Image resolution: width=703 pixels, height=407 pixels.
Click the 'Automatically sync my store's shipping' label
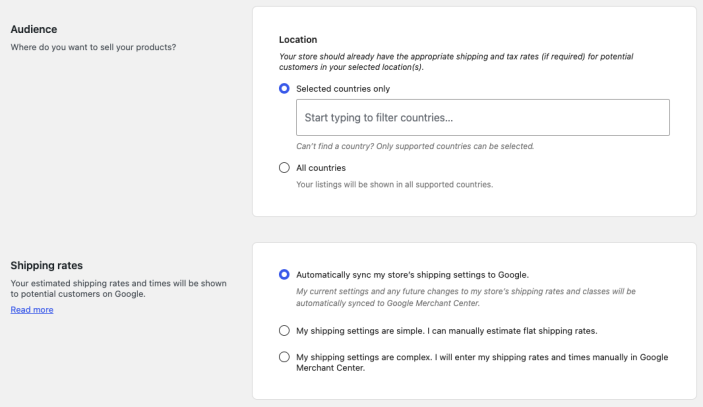(412, 274)
